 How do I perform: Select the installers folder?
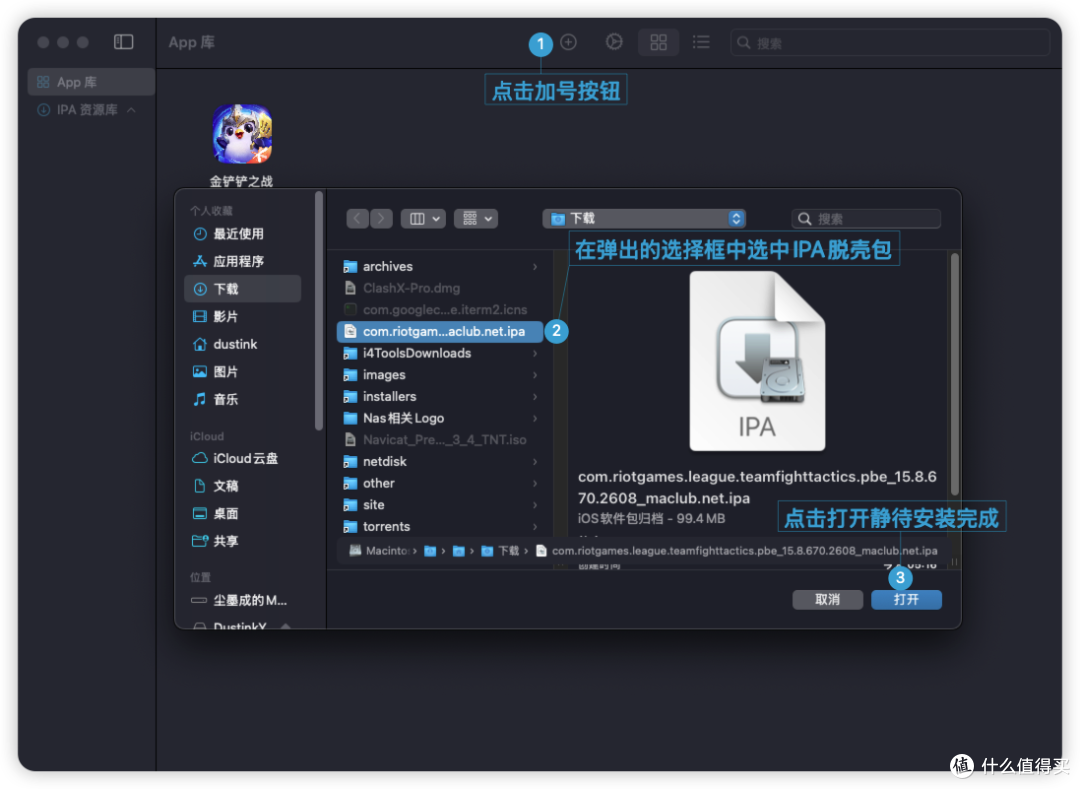coord(441,397)
